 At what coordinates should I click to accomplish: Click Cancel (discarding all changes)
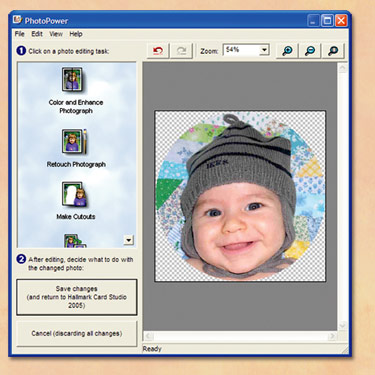pyautogui.click(x=77, y=333)
